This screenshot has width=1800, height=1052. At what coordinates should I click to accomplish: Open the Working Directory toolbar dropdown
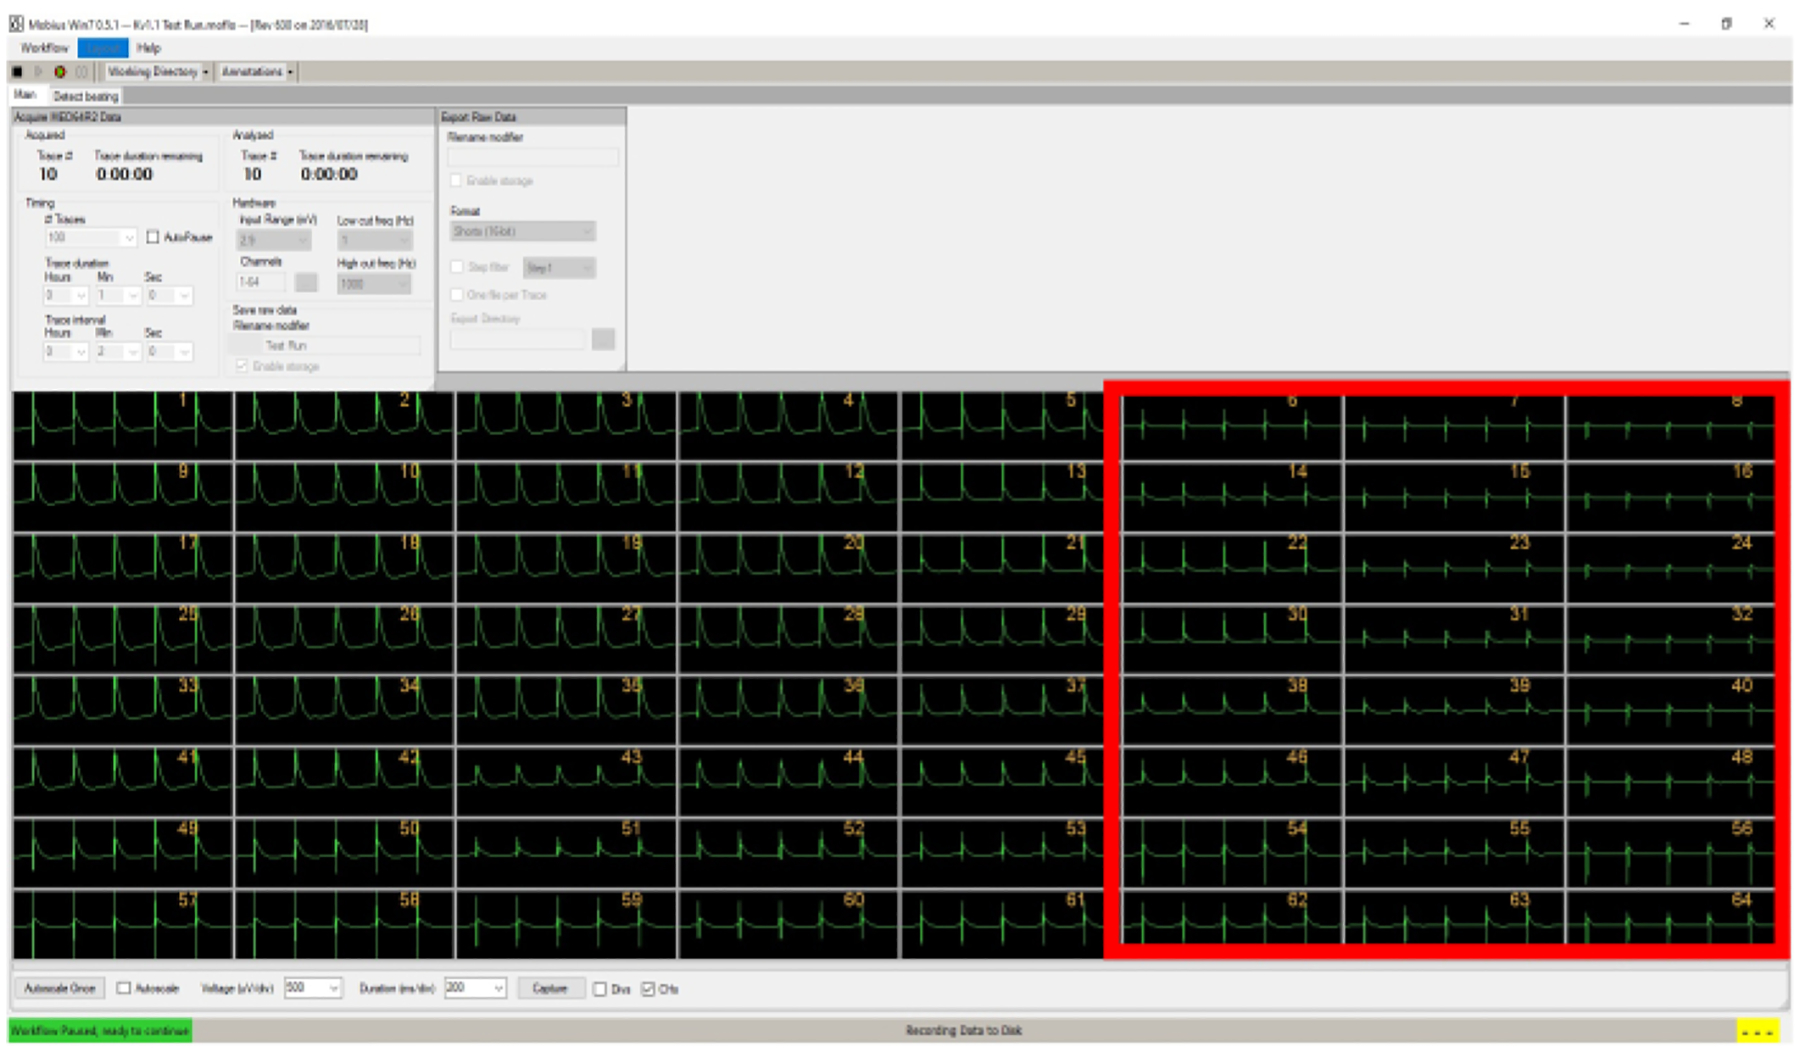click(x=157, y=72)
